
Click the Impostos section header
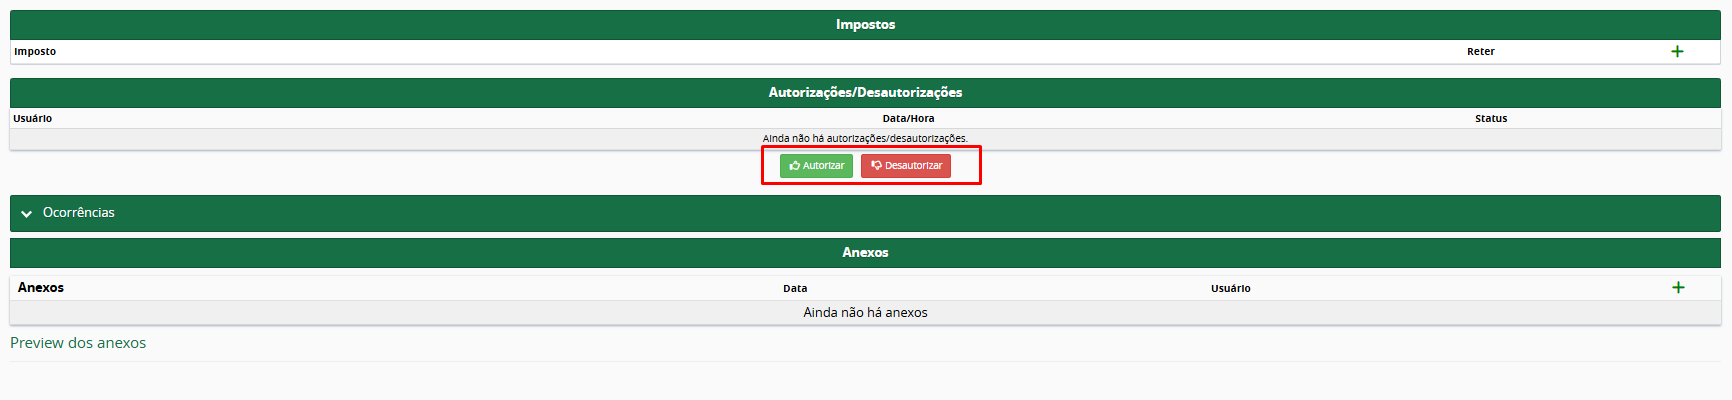coord(865,25)
